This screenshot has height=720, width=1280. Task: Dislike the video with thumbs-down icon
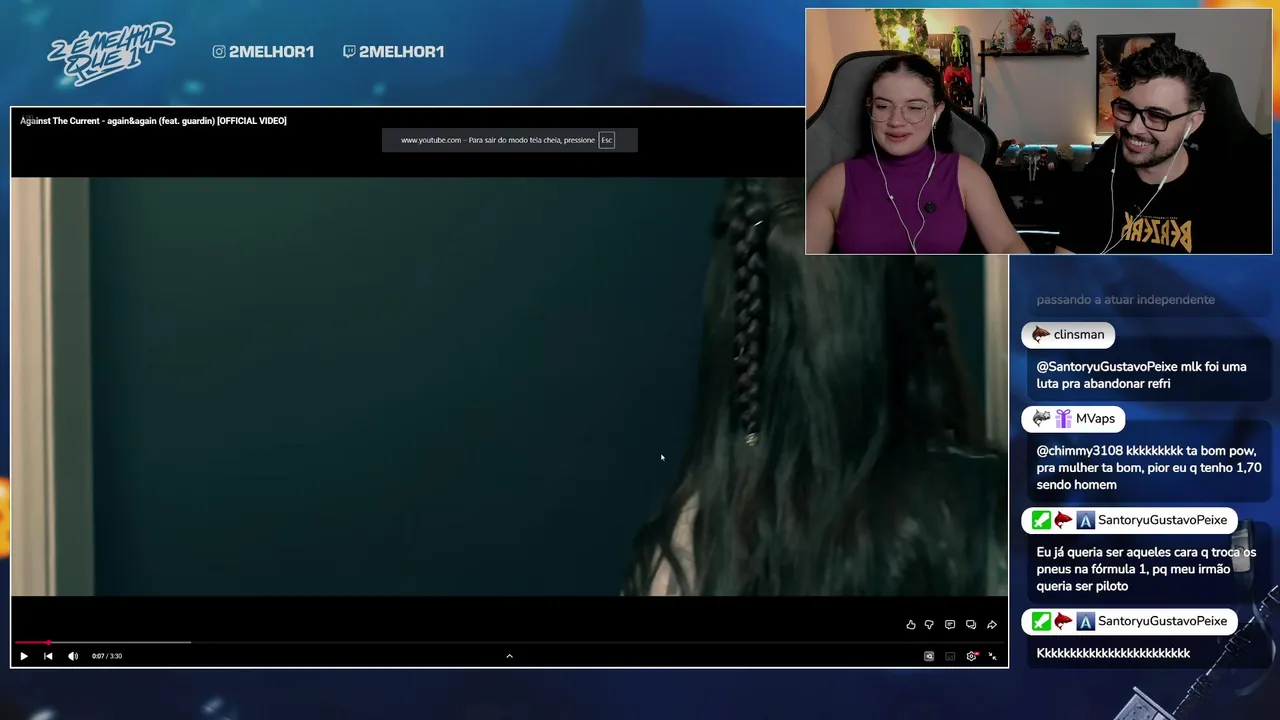(929, 625)
